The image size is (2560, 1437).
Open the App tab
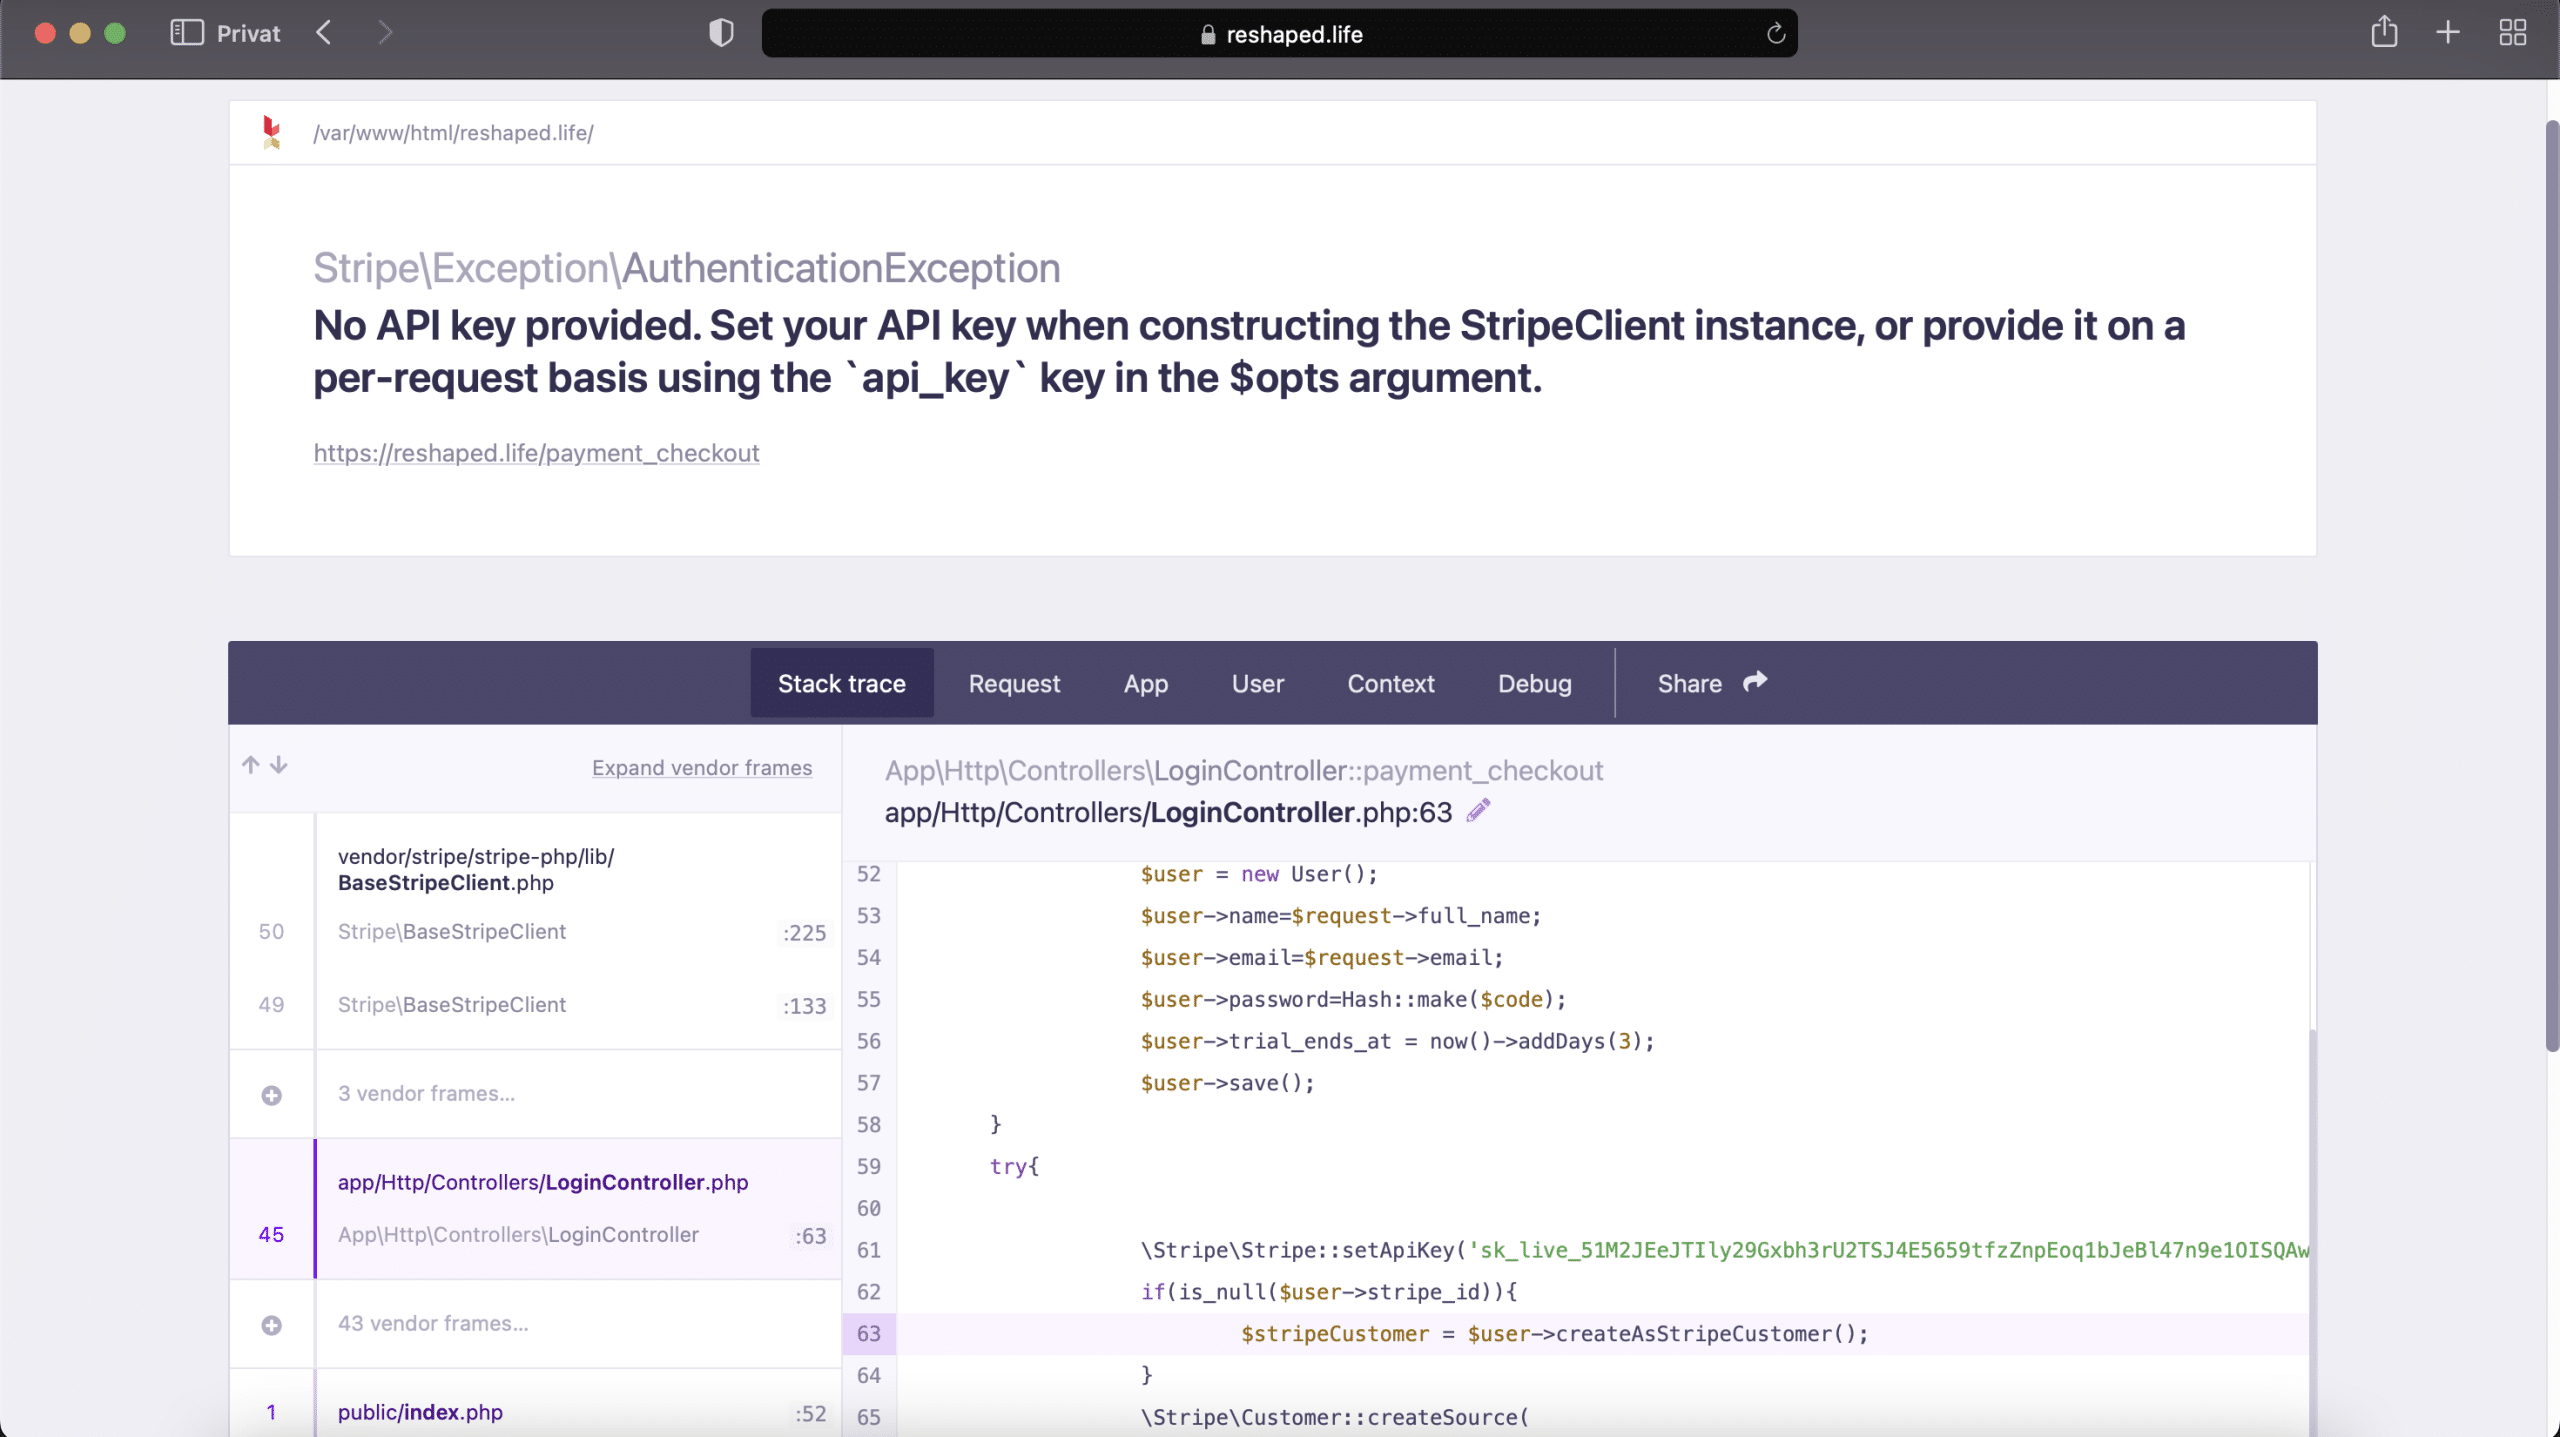(x=1146, y=683)
